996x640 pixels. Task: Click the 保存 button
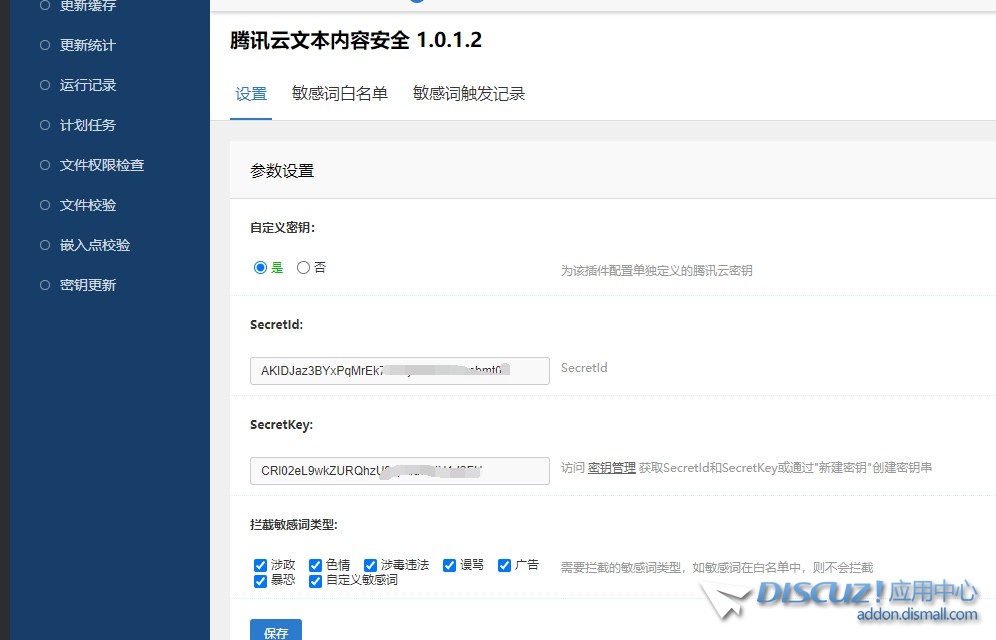pos(276,632)
